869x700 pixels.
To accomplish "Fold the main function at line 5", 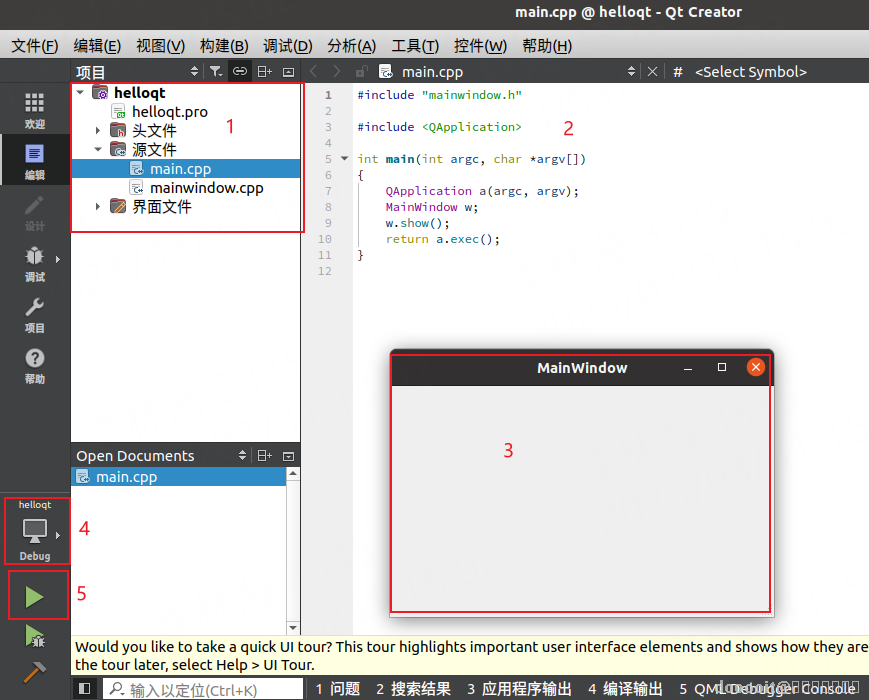I will click(344, 159).
